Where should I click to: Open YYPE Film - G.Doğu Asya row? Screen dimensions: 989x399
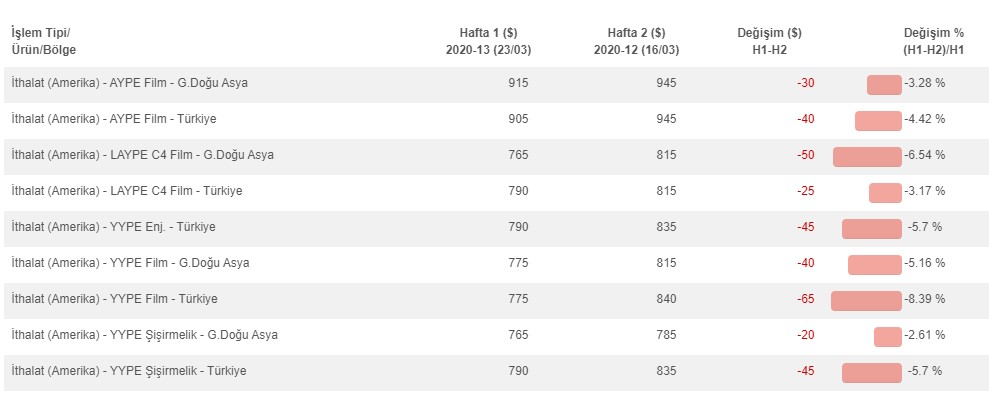pyautogui.click(x=494, y=263)
